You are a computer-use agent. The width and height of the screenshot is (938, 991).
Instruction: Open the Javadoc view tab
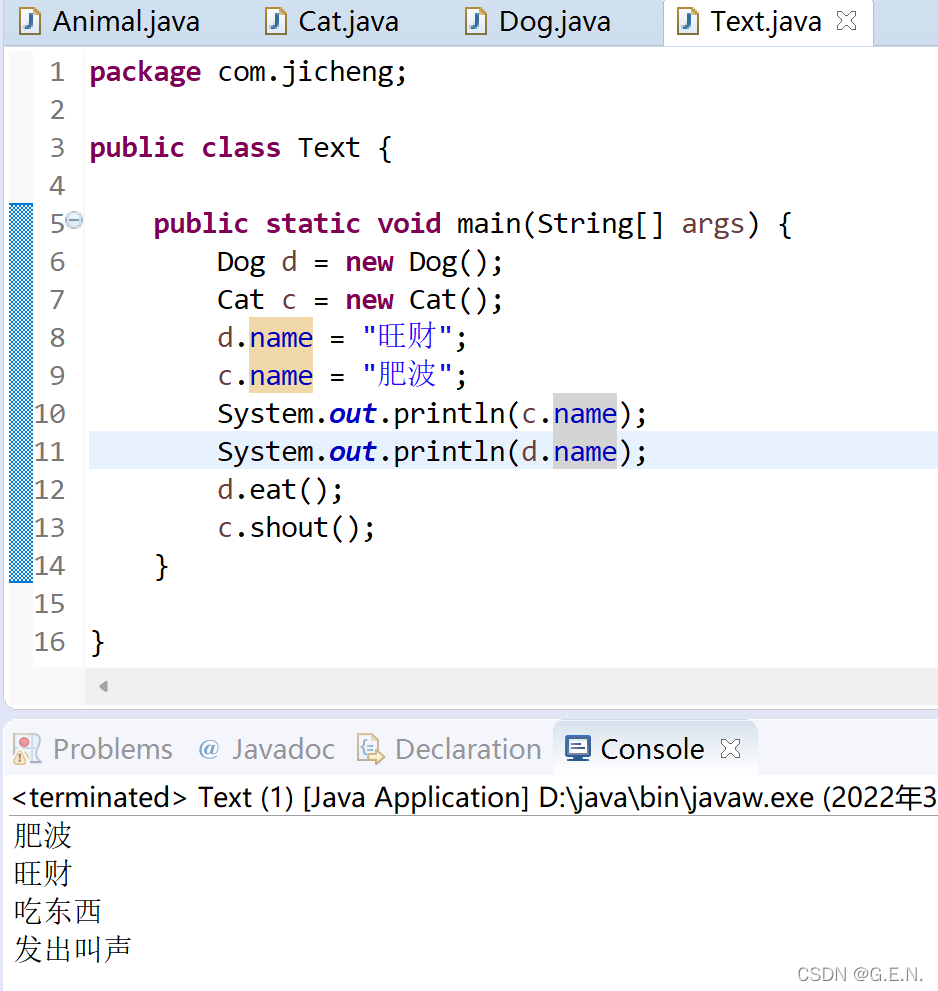266,749
